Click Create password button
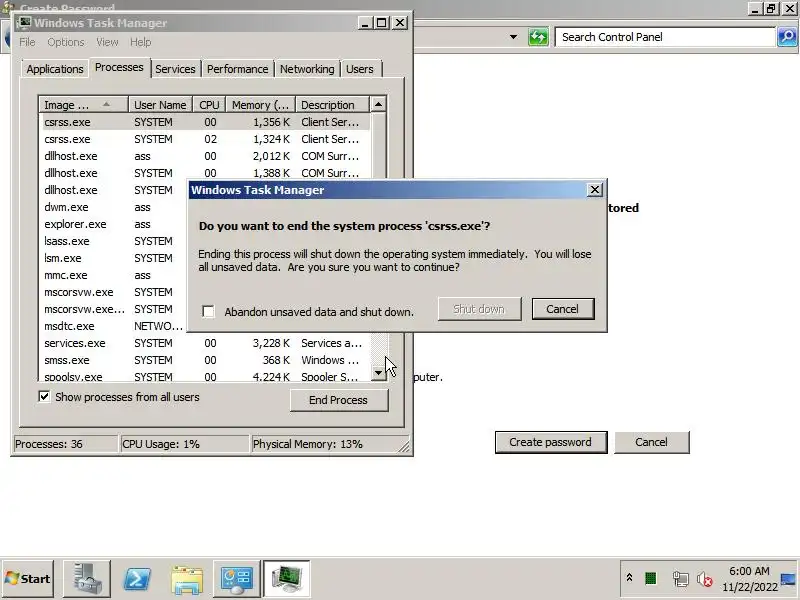 coord(551,442)
